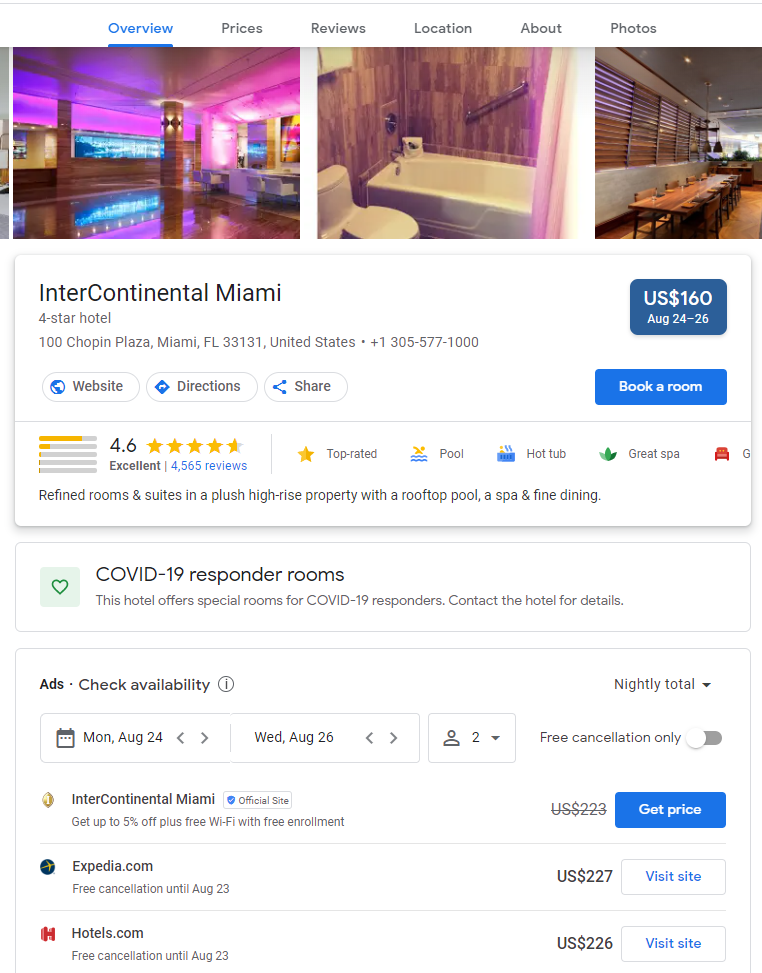Click the US$160 Aug 24–26 price badge
The width and height of the screenshot is (762, 973).
coord(678,307)
